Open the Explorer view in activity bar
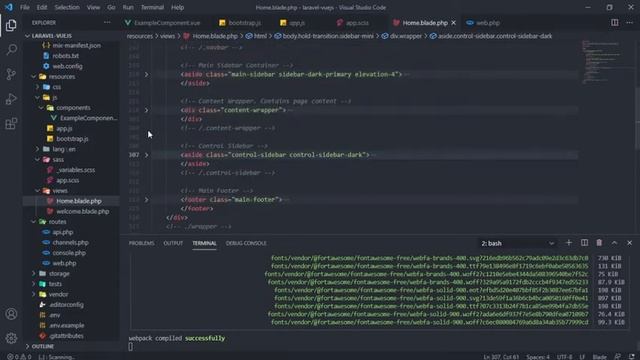 click(x=11, y=25)
